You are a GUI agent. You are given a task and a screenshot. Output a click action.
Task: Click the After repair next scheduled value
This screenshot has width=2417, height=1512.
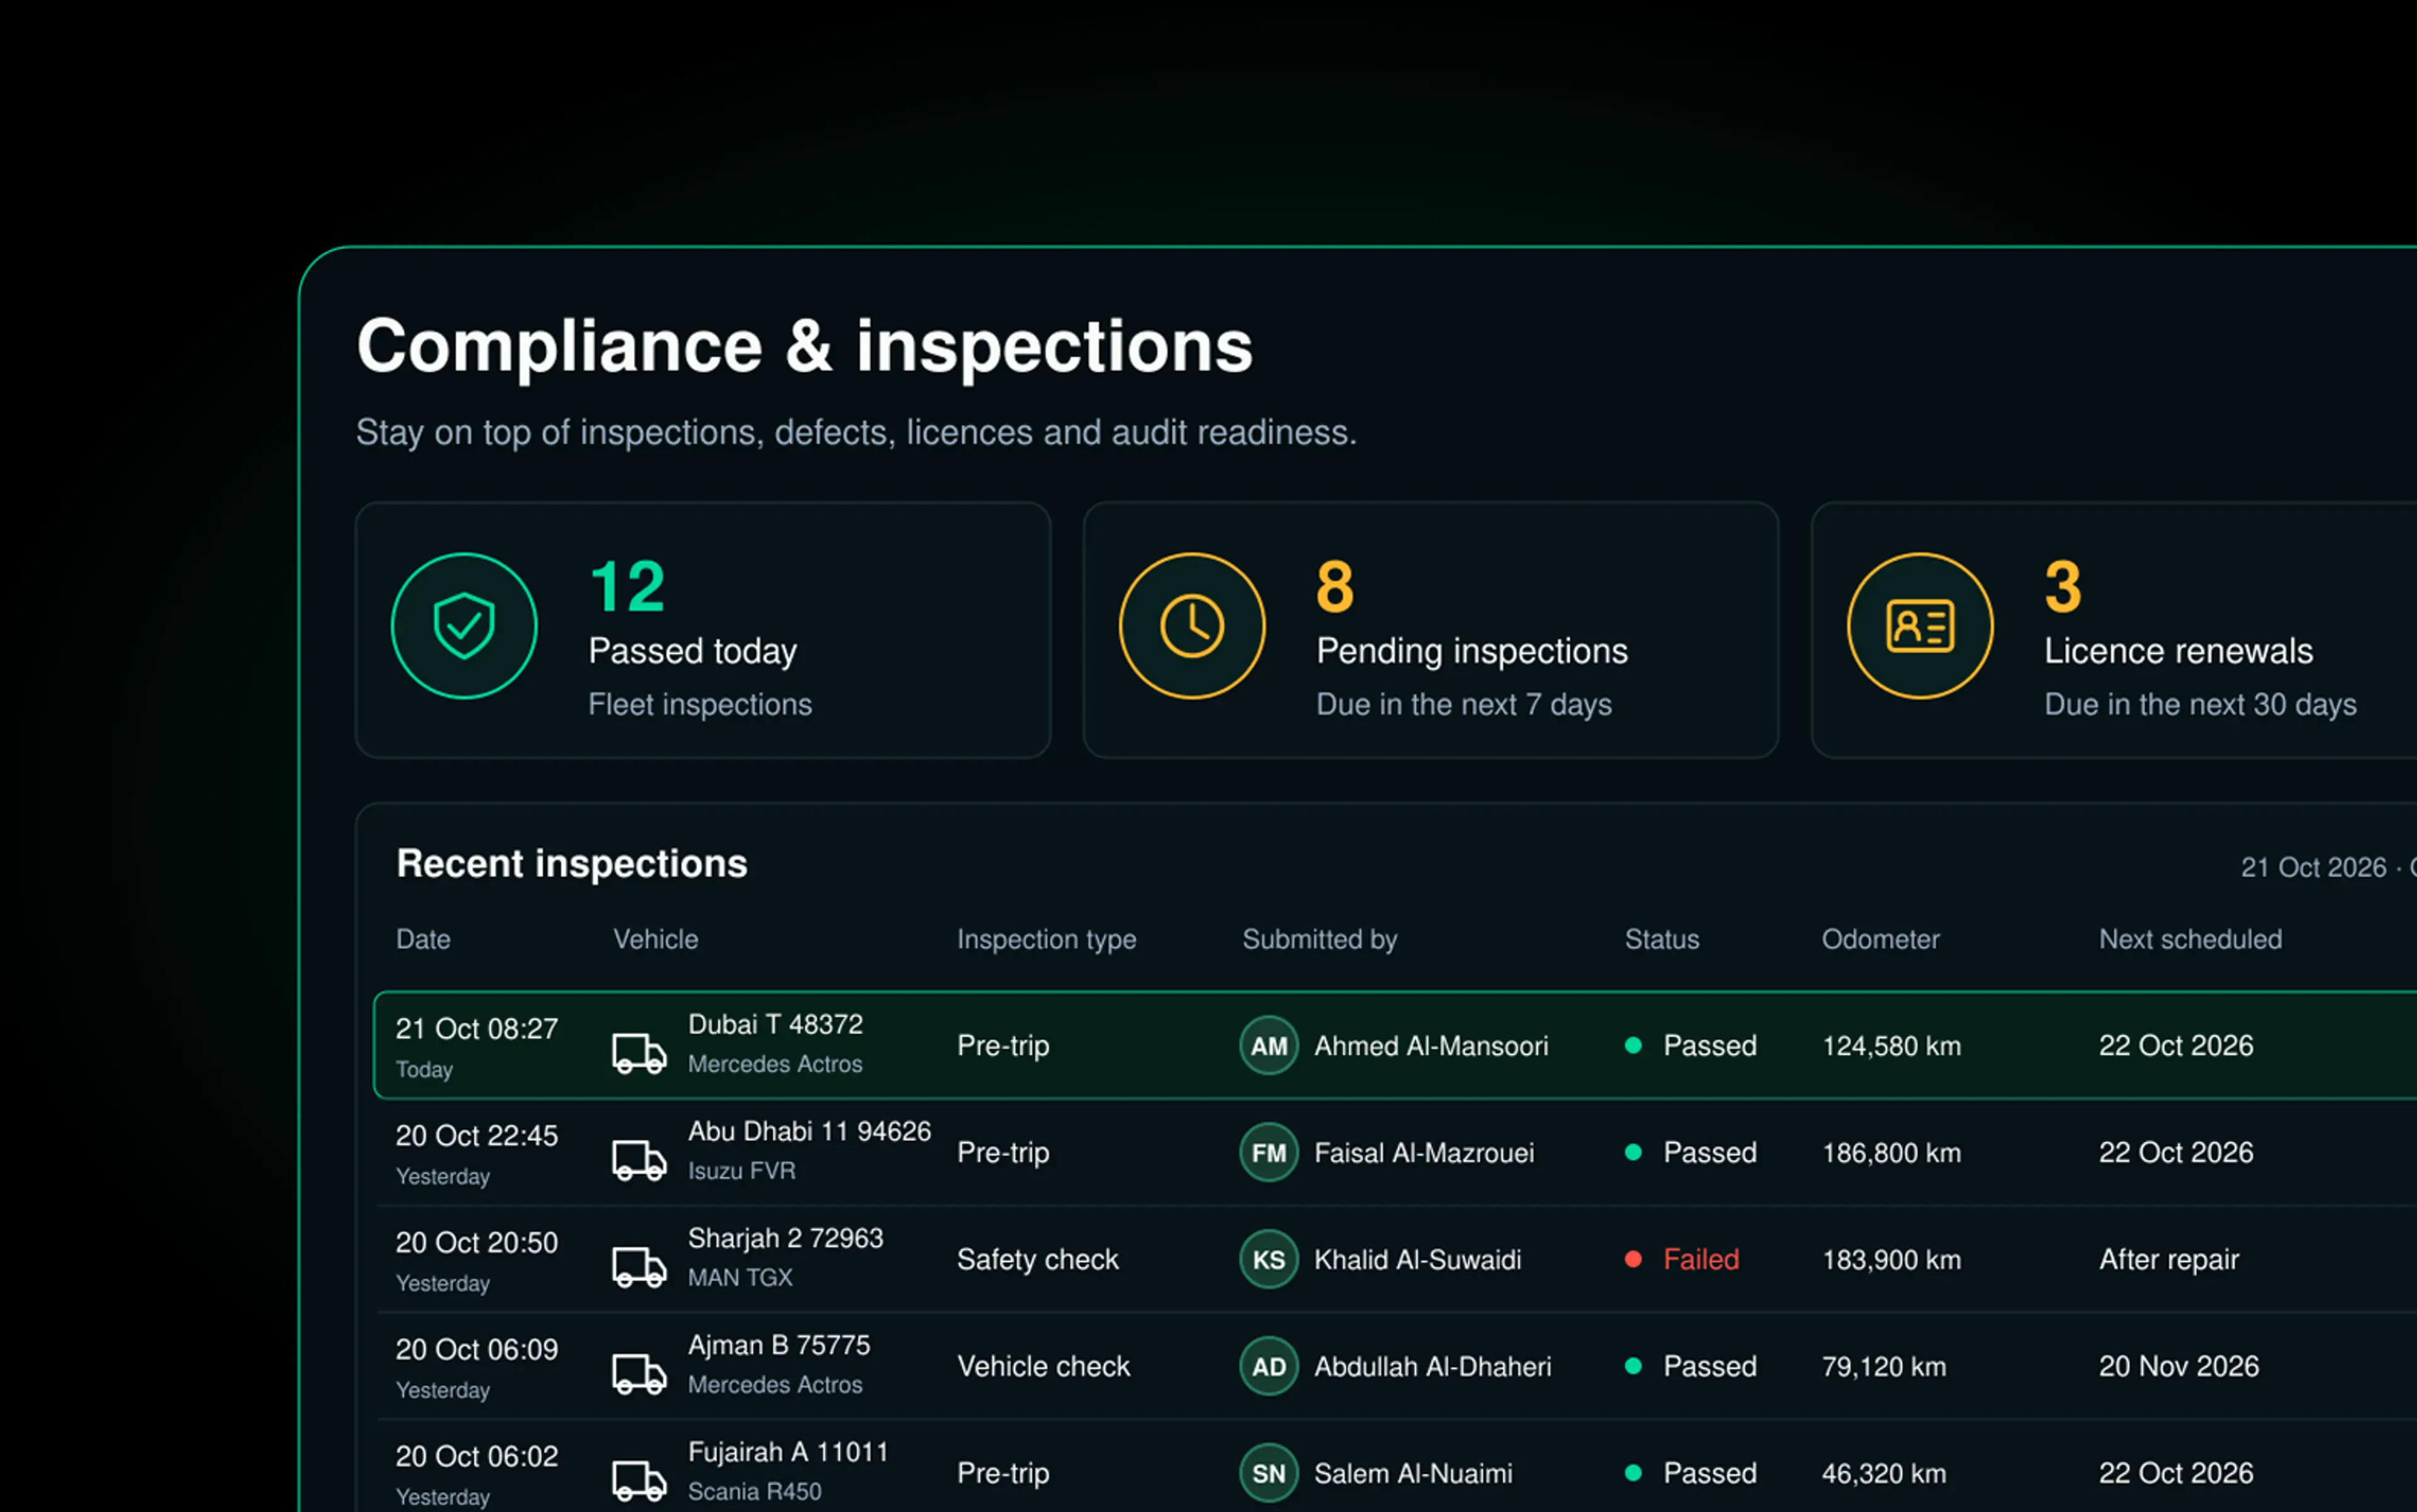tap(2169, 1260)
